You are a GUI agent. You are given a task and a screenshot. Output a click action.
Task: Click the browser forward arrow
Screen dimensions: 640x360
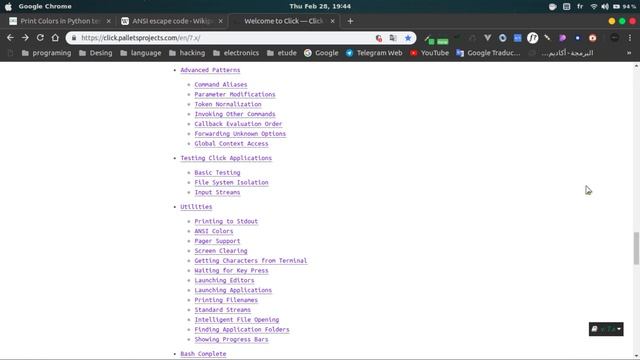click(25, 38)
